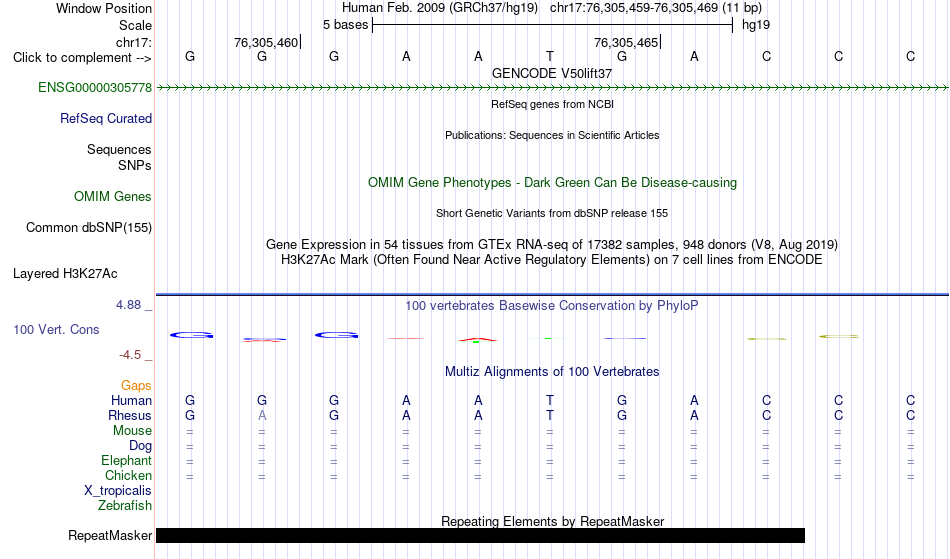This screenshot has height=559, width=950.
Task: Click the black RepeatMasker repeat element bar
Action: coord(480,535)
